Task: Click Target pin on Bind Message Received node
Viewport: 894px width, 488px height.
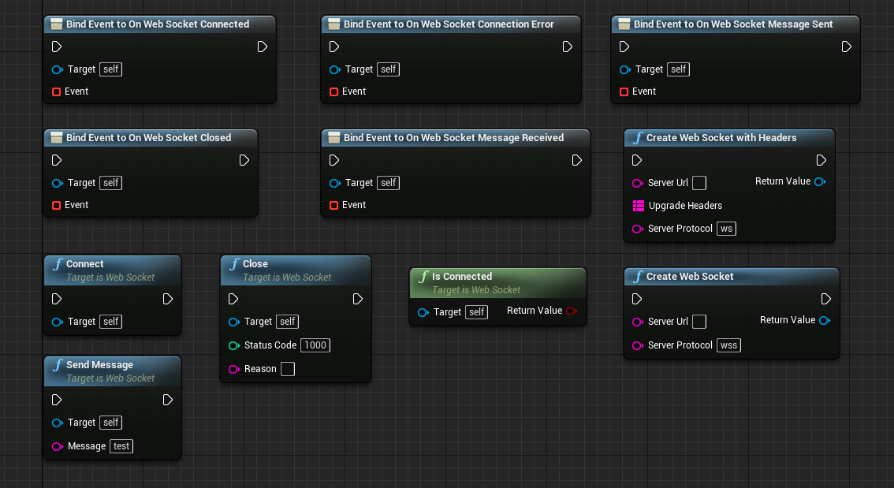Action: tap(335, 183)
